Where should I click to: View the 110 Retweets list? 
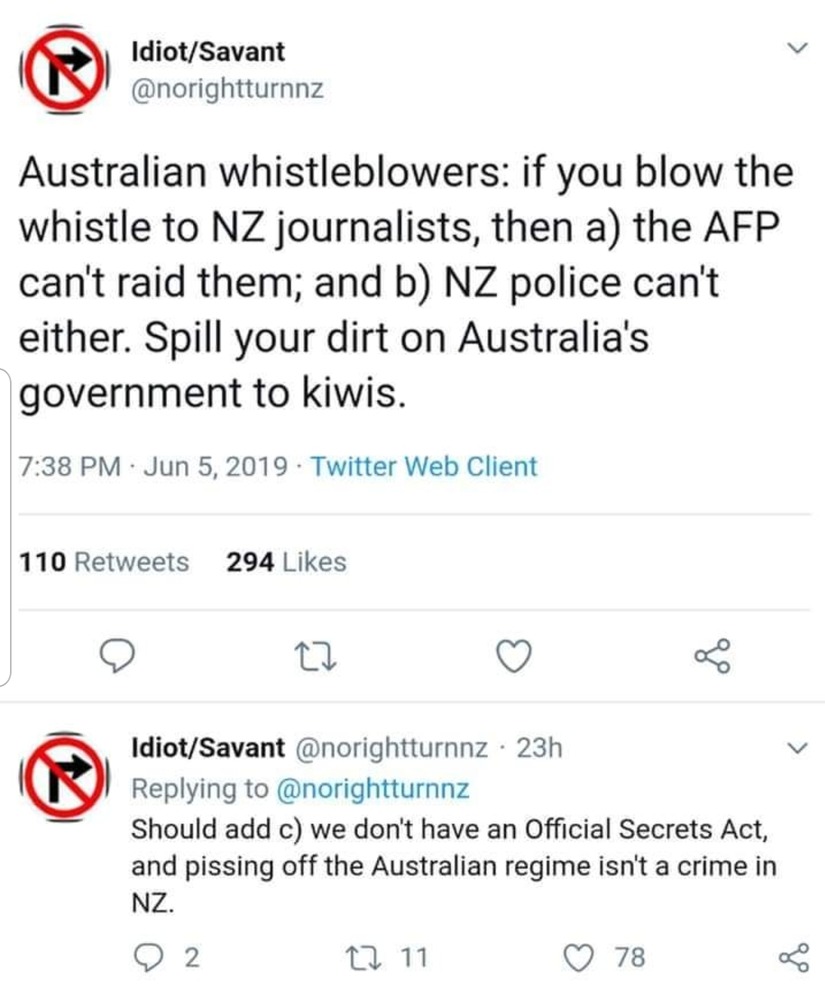(105, 562)
